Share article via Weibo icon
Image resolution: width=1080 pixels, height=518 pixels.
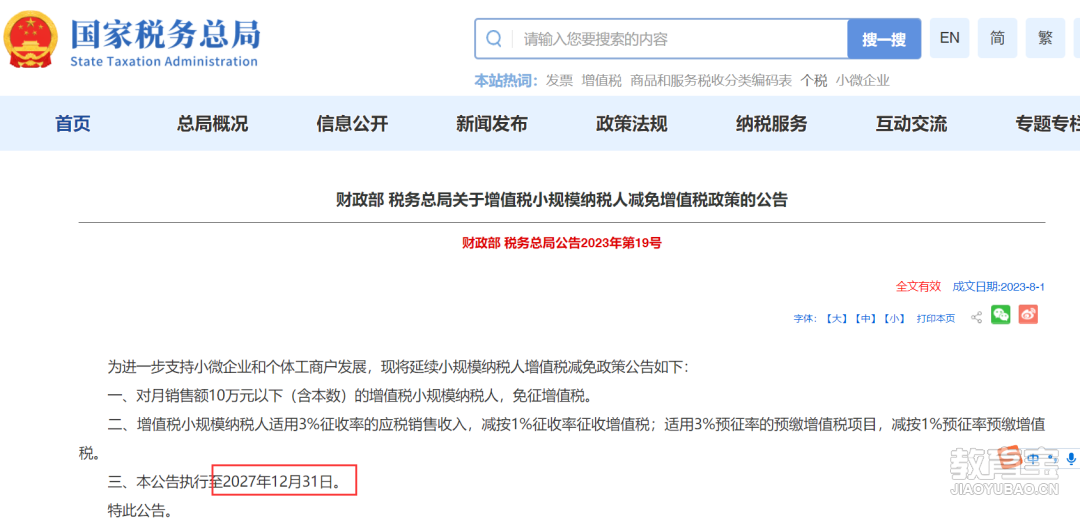coord(1028,315)
